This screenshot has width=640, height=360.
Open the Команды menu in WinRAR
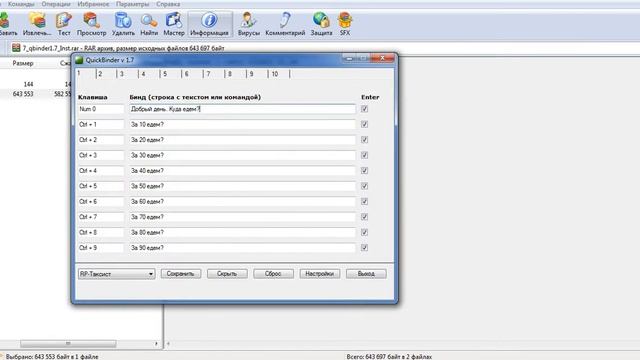pos(21,4)
